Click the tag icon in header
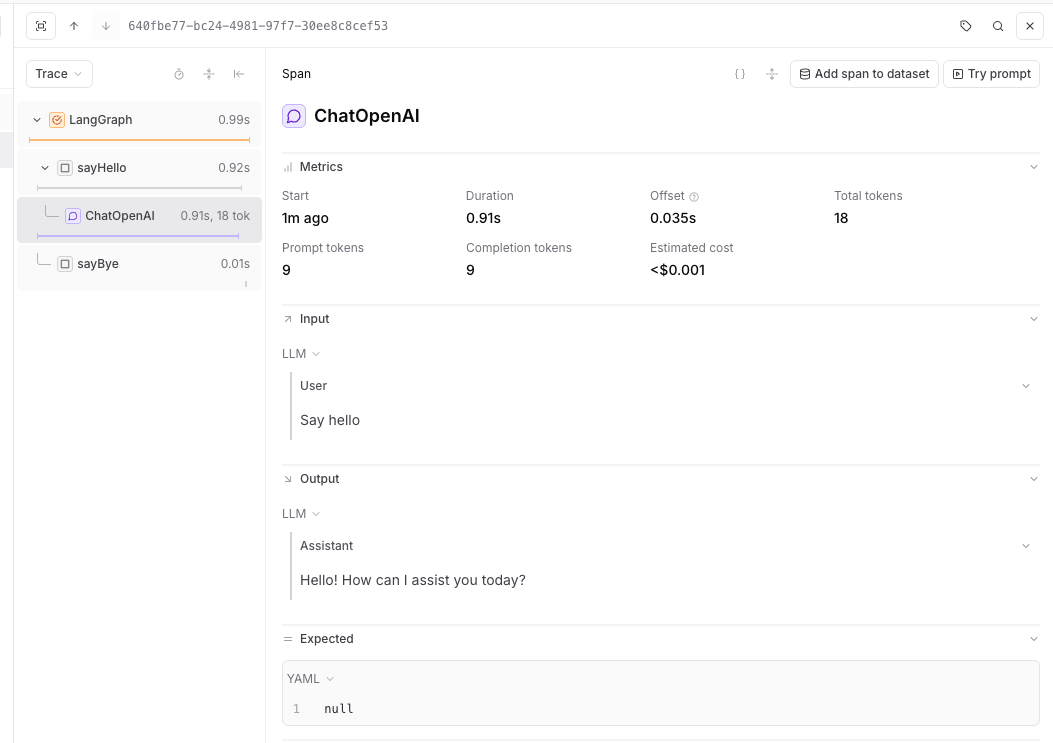 point(966,26)
